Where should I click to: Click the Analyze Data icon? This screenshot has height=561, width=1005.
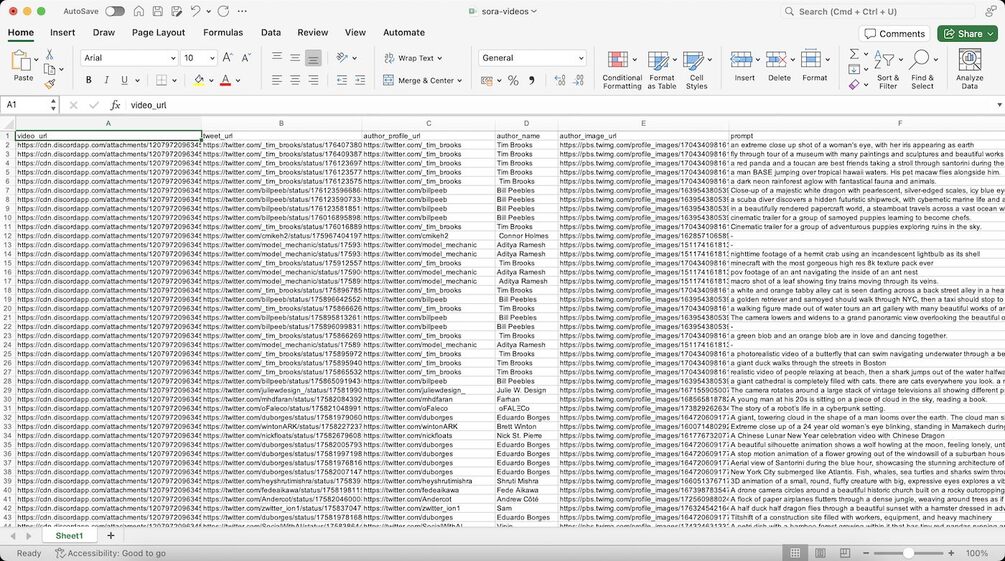[969, 60]
